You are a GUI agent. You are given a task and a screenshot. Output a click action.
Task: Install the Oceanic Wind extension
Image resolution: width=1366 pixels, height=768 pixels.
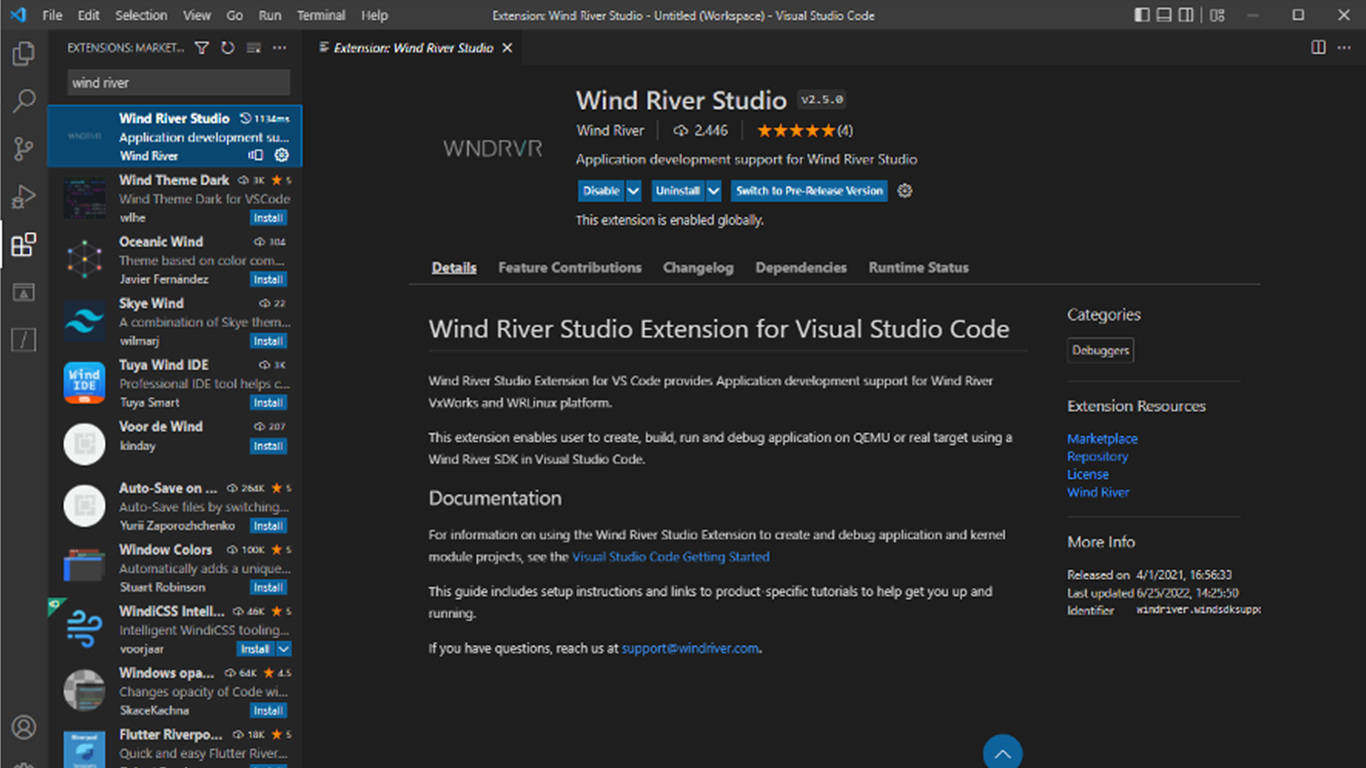tap(268, 280)
